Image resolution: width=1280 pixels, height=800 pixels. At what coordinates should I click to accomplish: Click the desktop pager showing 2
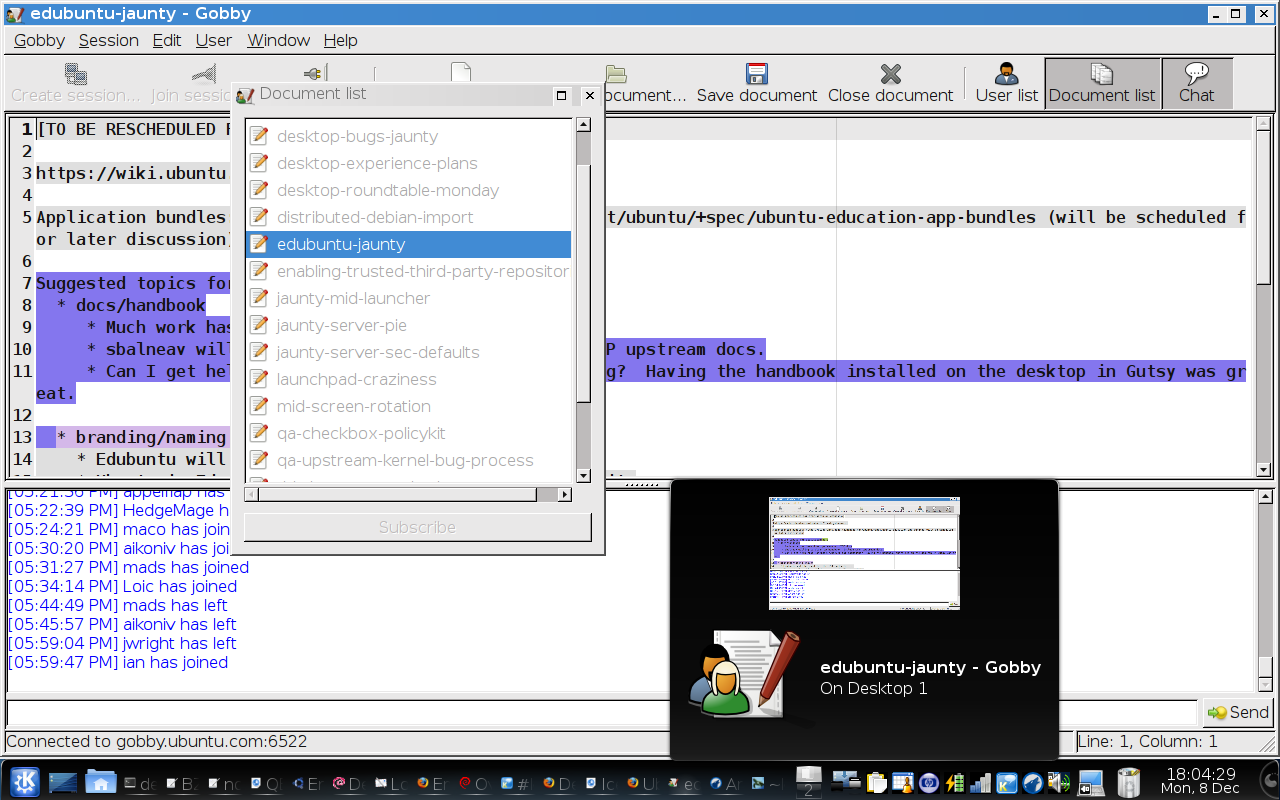tap(808, 781)
